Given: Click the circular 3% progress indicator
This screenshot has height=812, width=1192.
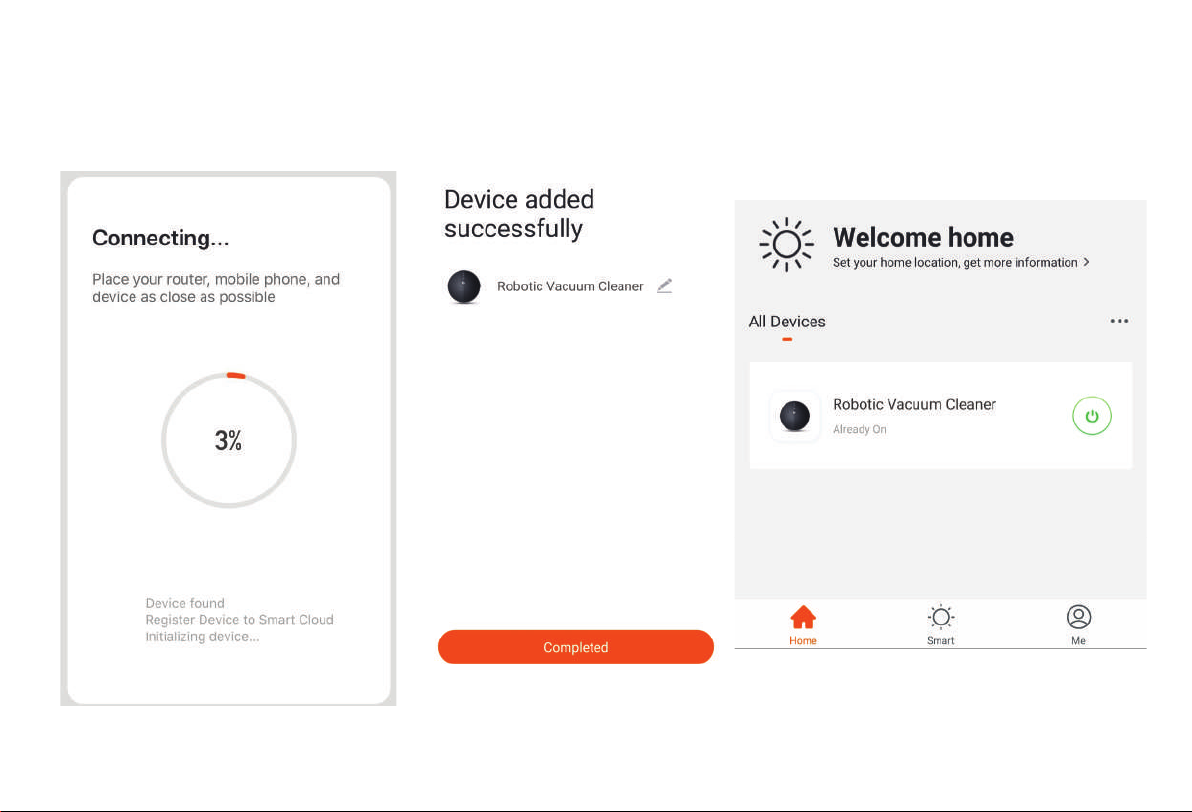Looking at the screenshot, I should (229, 440).
